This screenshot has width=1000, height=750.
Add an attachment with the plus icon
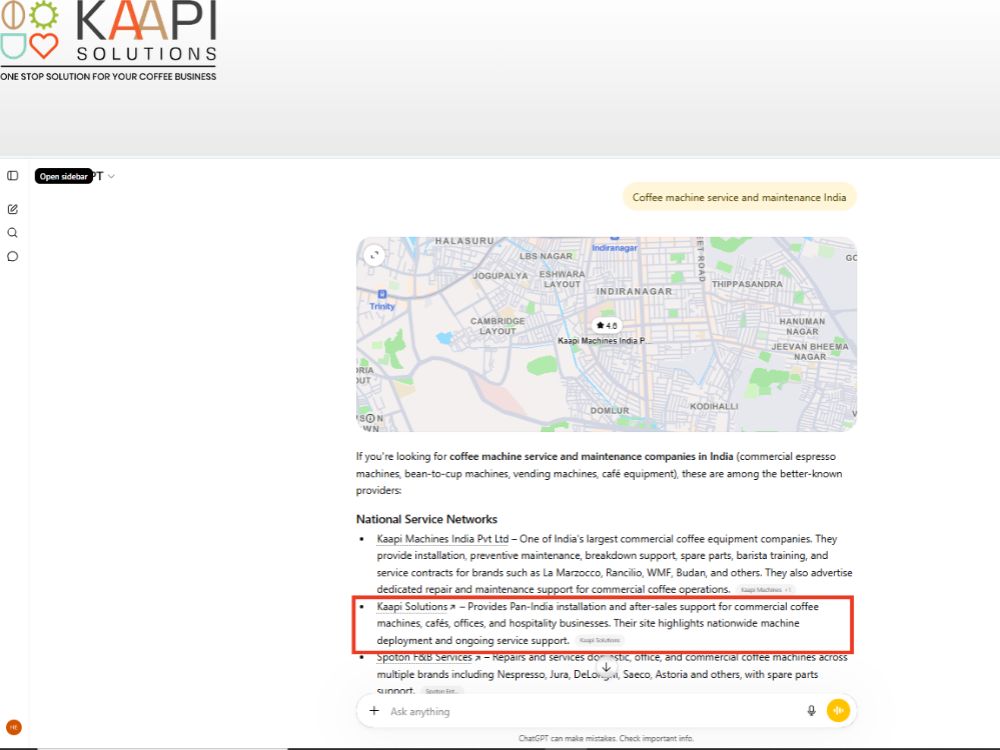point(374,710)
